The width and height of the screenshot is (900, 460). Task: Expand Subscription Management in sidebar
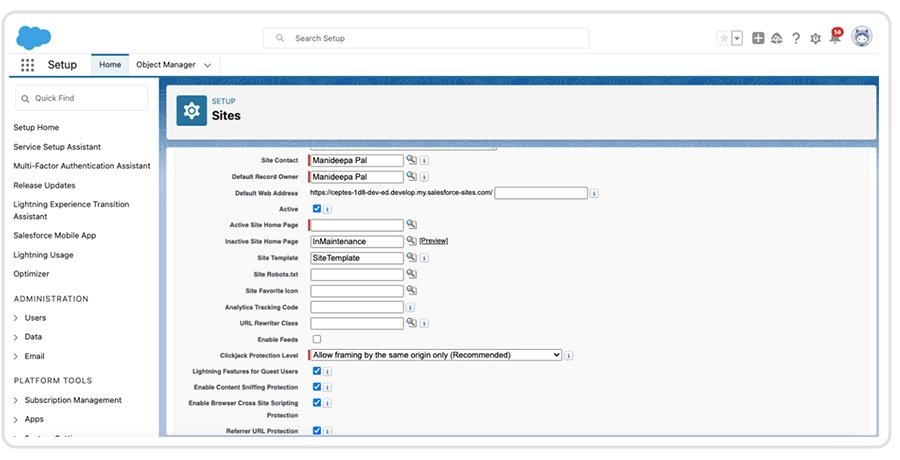tap(16, 400)
